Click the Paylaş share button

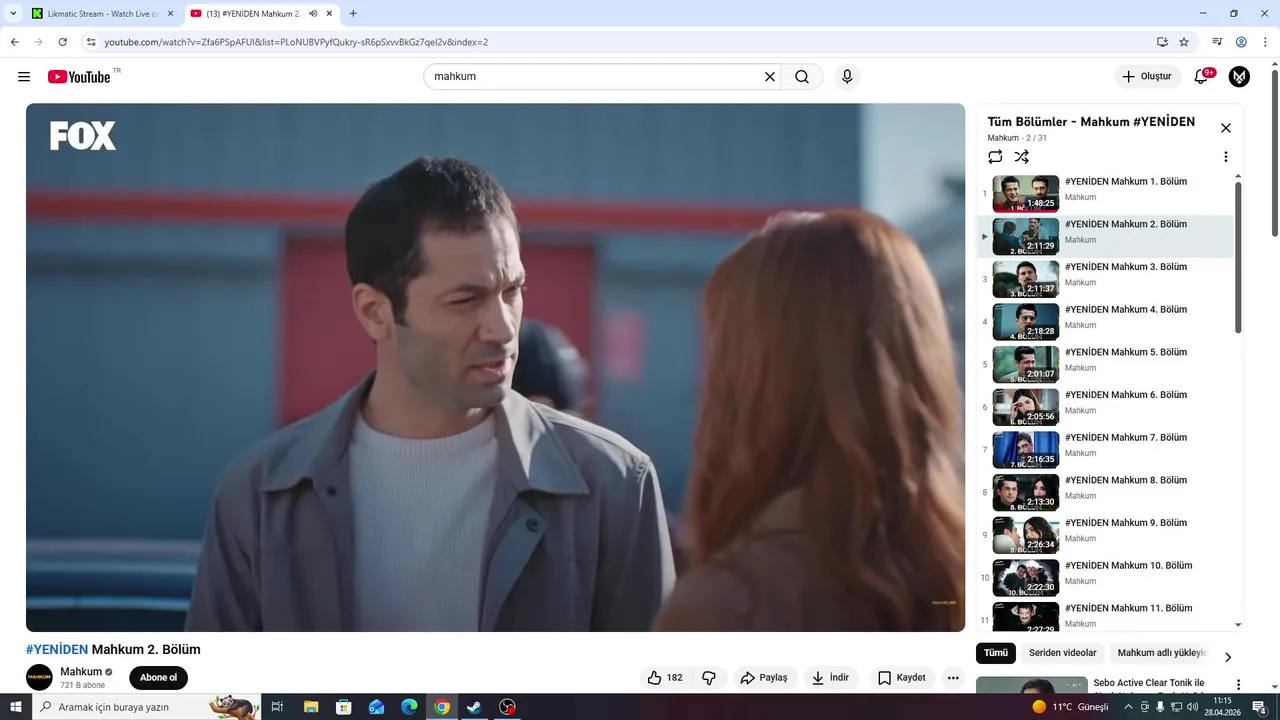[x=765, y=678]
